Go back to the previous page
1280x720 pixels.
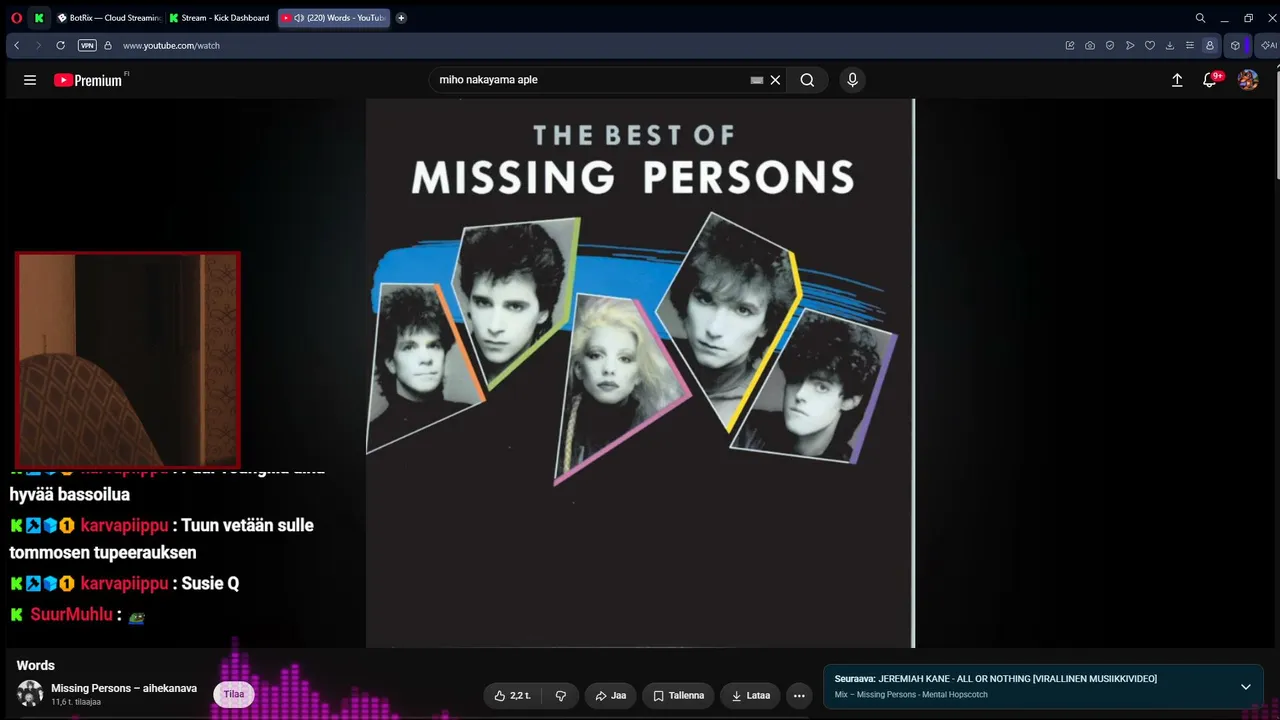[x=17, y=45]
